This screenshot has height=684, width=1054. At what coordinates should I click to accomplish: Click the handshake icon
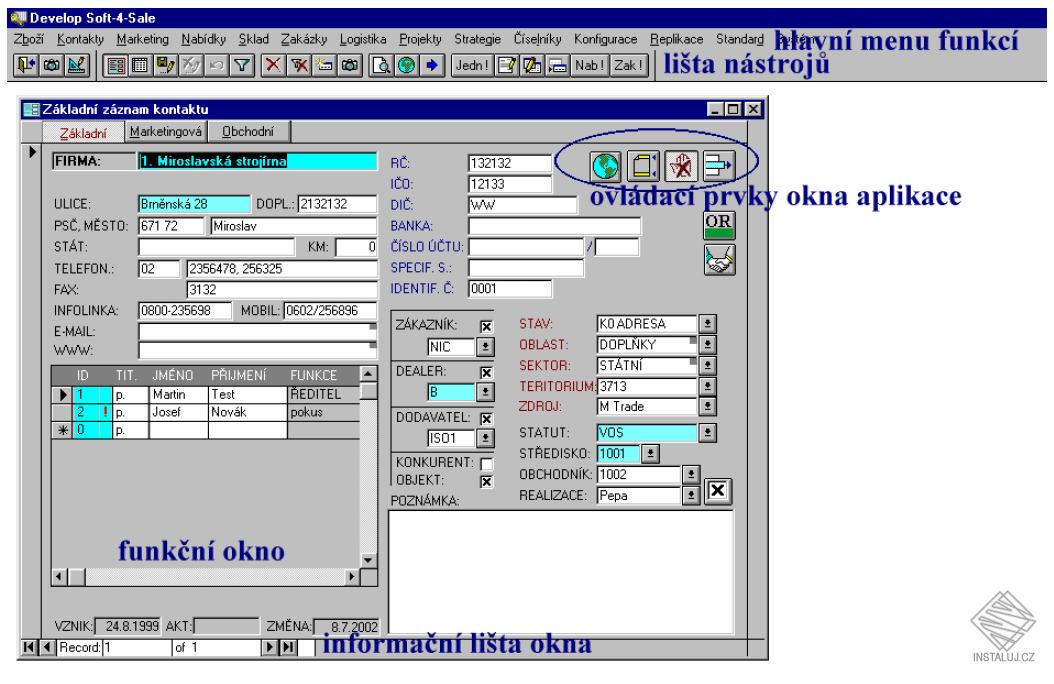pyautogui.click(x=719, y=260)
